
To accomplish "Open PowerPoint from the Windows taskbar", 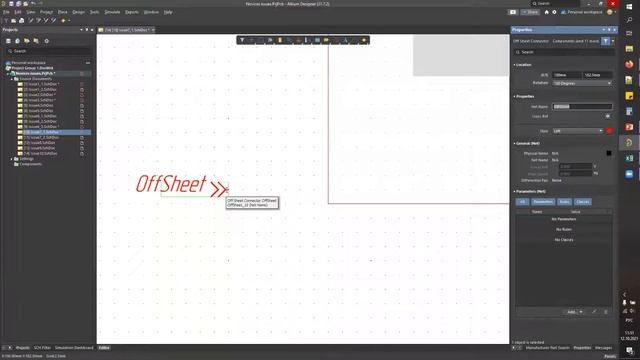I will tap(629, 127).
